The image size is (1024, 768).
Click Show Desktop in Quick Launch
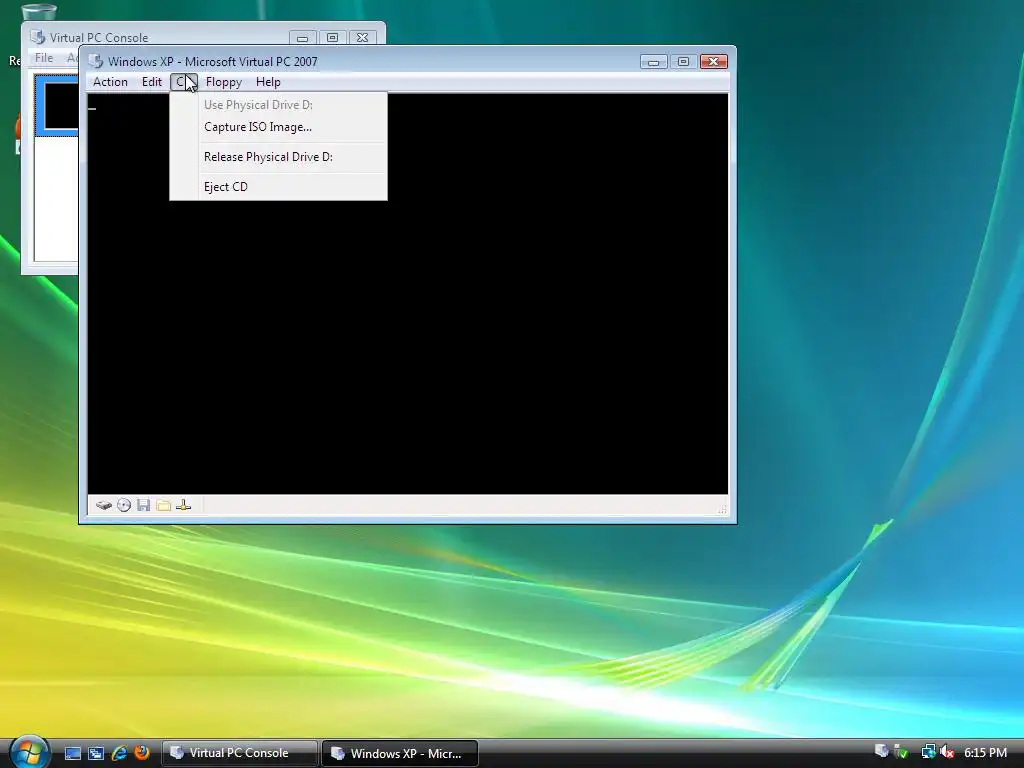(72, 753)
